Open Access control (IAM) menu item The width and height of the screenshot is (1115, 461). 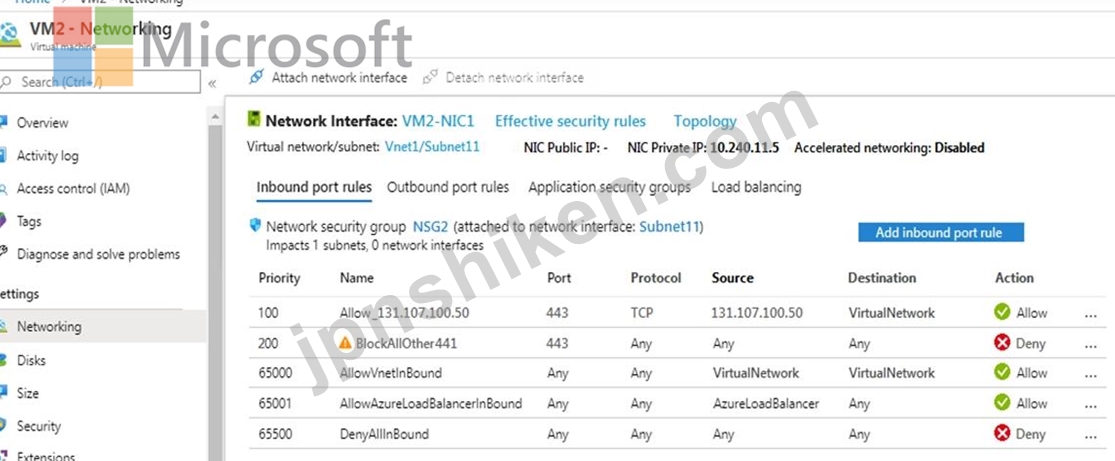click(73, 189)
